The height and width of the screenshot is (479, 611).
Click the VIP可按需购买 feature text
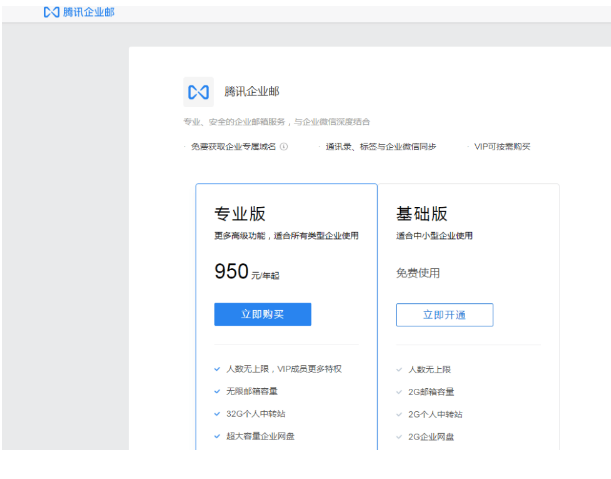pos(502,146)
